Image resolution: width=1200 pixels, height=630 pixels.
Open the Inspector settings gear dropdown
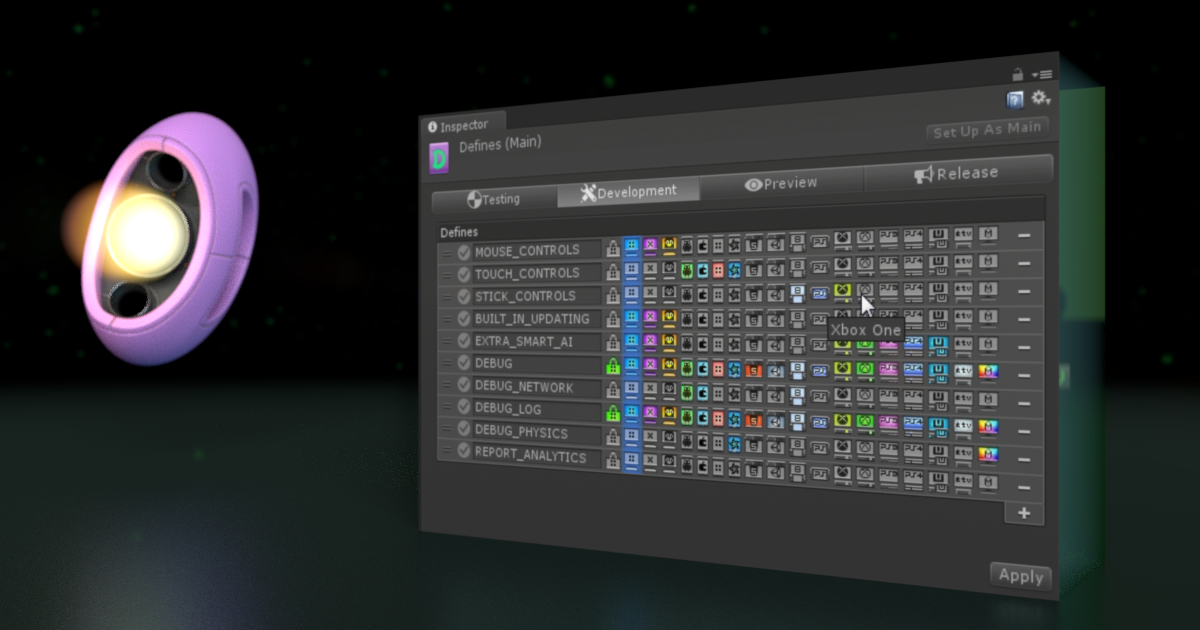click(1040, 98)
